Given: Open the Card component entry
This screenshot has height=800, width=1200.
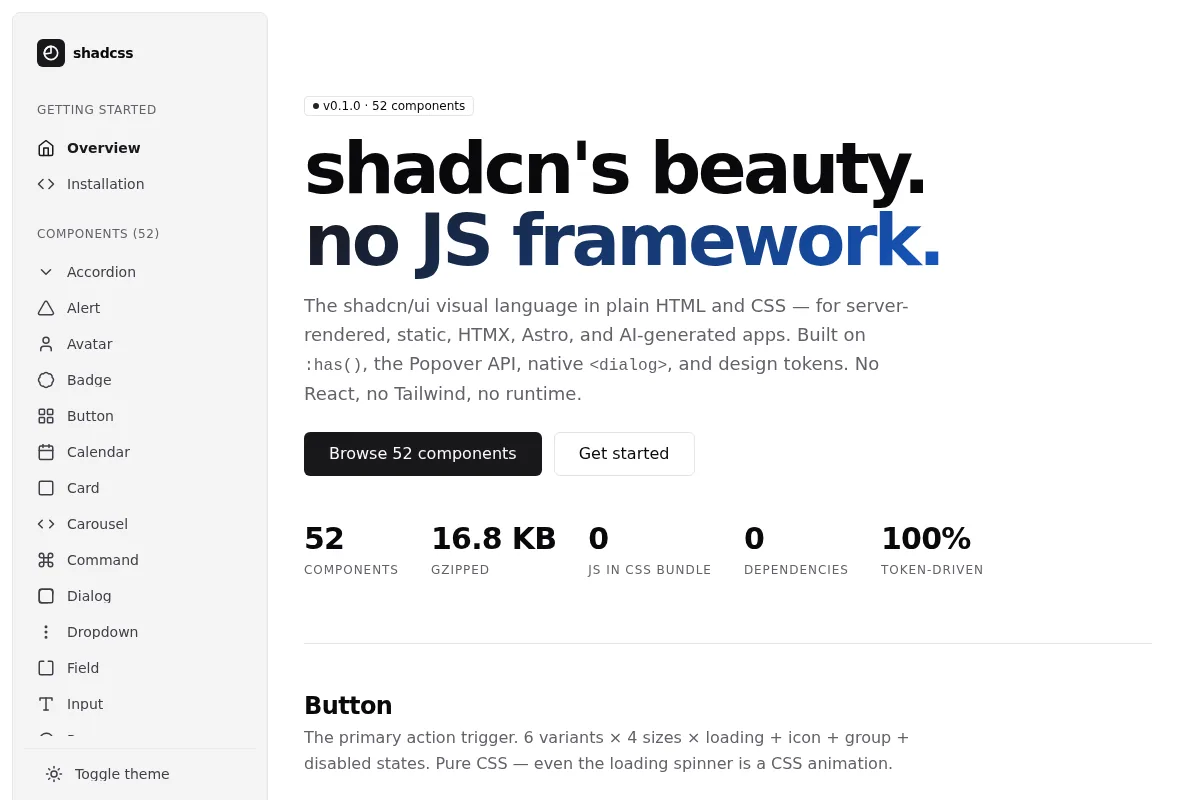Looking at the screenshot, I should point(140,488).
